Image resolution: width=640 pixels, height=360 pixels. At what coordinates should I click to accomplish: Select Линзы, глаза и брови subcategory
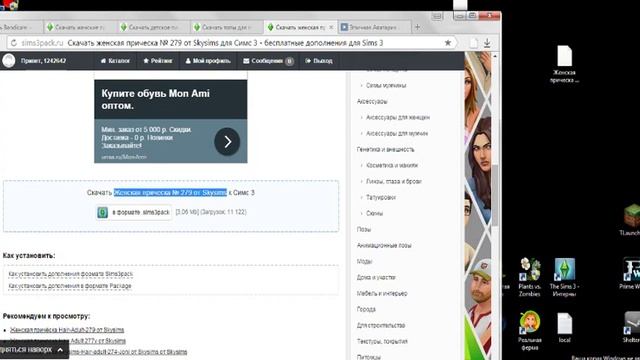(x=393, y=181)
